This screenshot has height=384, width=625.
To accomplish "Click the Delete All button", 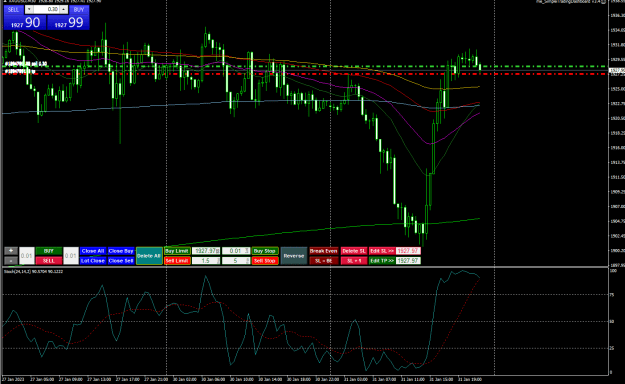I will [149, 256].
